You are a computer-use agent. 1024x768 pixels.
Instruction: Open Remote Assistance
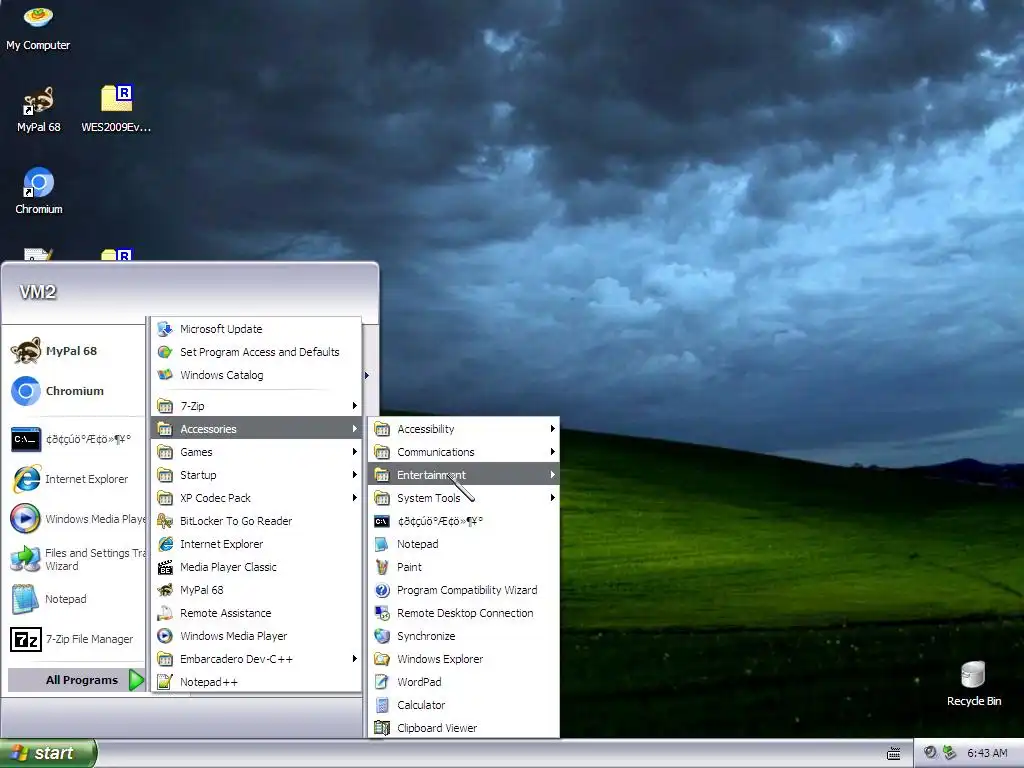pos(257,613)
